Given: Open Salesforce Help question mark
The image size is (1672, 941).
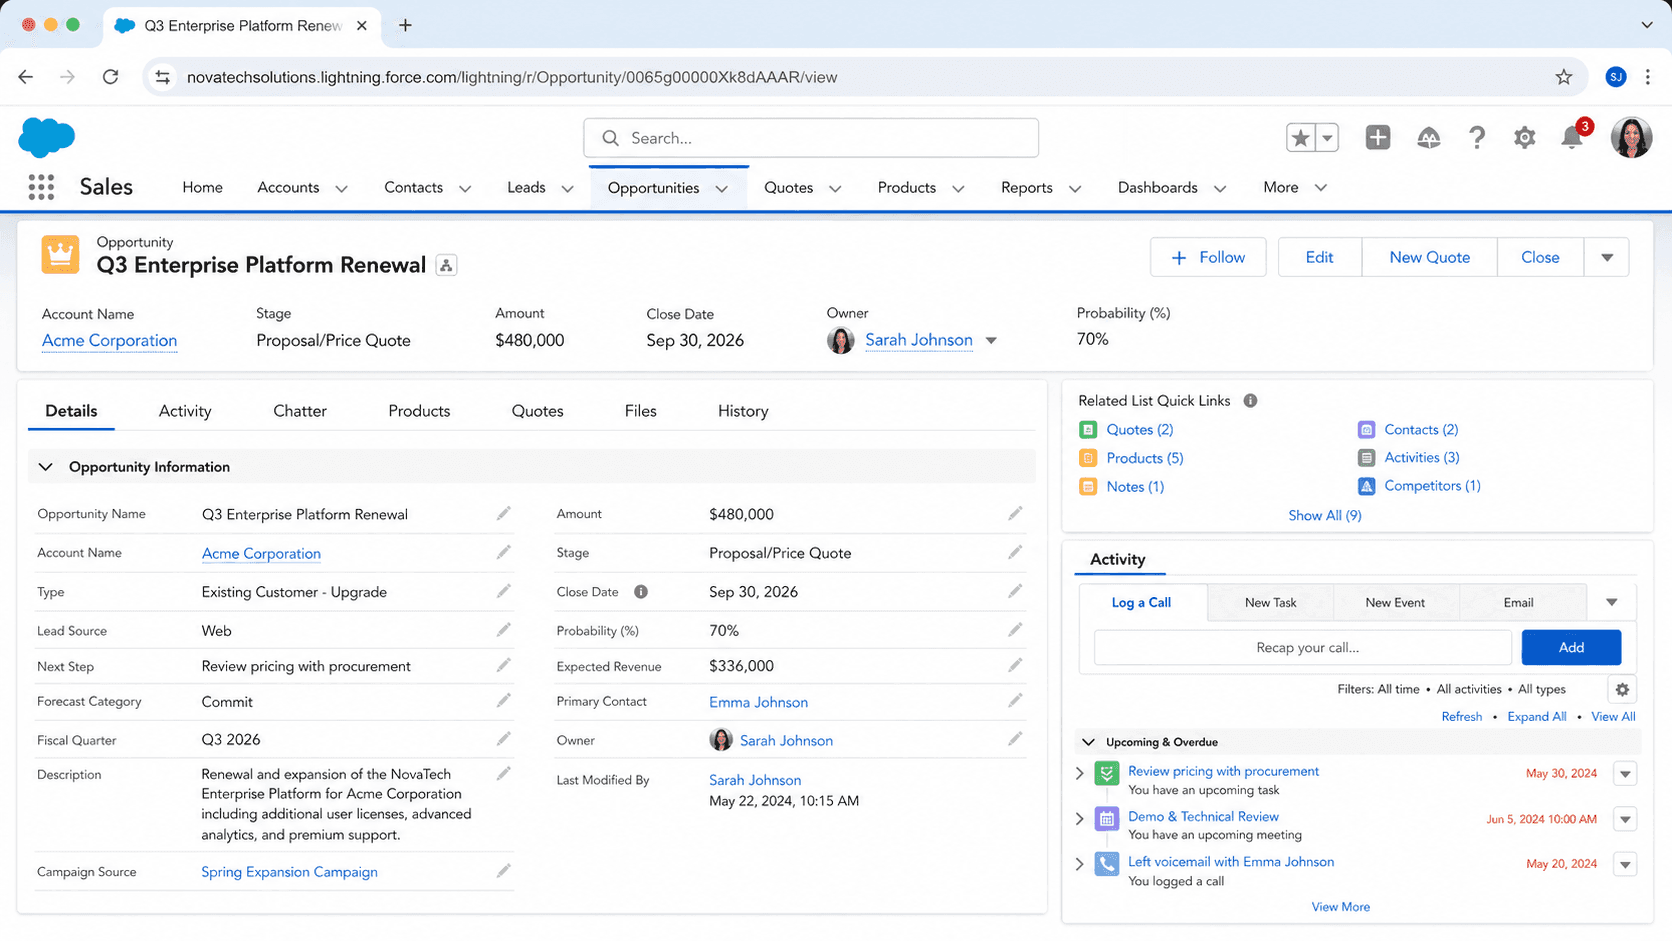Looking at the screenshot, I should pos(1477,138).
